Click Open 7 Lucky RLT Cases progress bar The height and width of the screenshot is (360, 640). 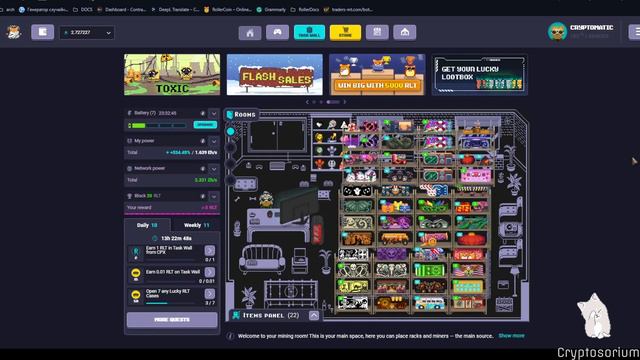(x=170, y=303)
